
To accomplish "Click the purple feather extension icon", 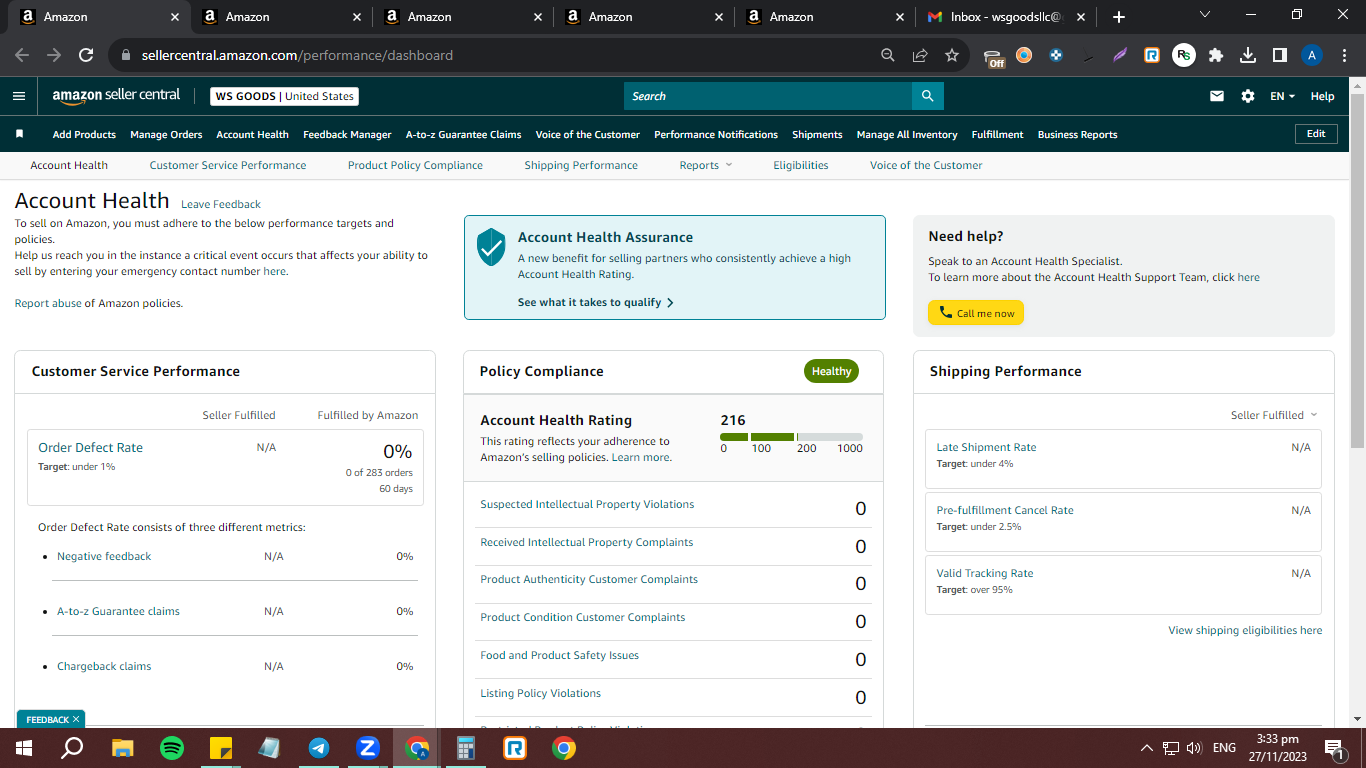I will [1120, 55].
